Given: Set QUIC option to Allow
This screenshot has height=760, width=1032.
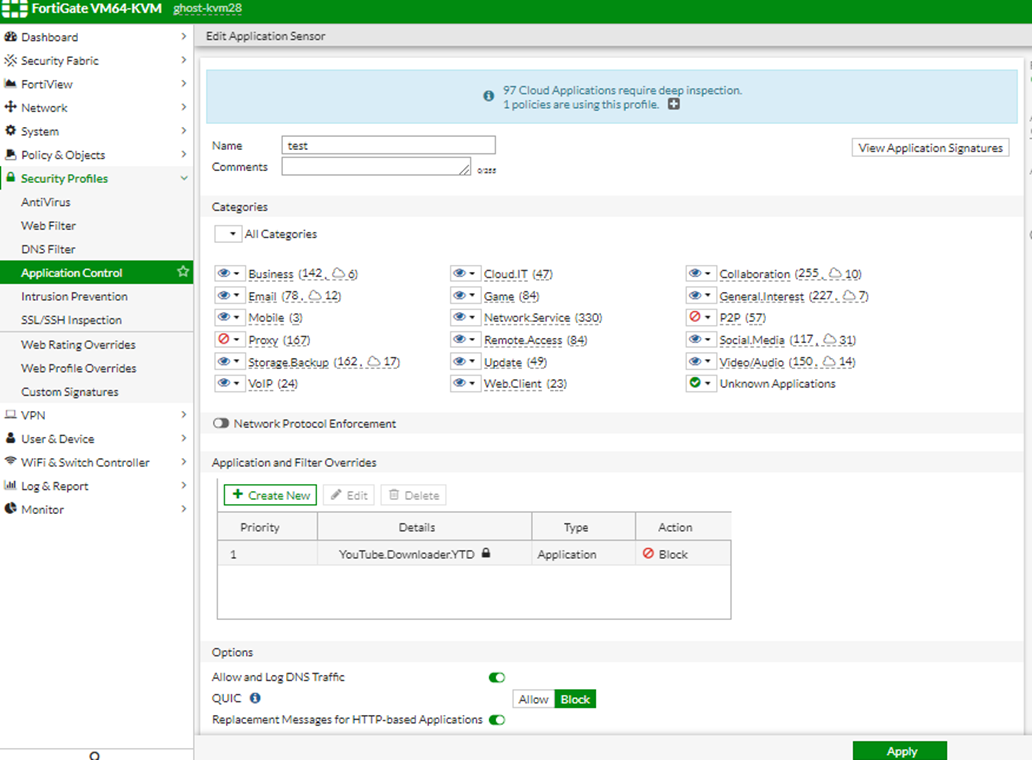Looking at the screenshot, I should coord(533,700).
